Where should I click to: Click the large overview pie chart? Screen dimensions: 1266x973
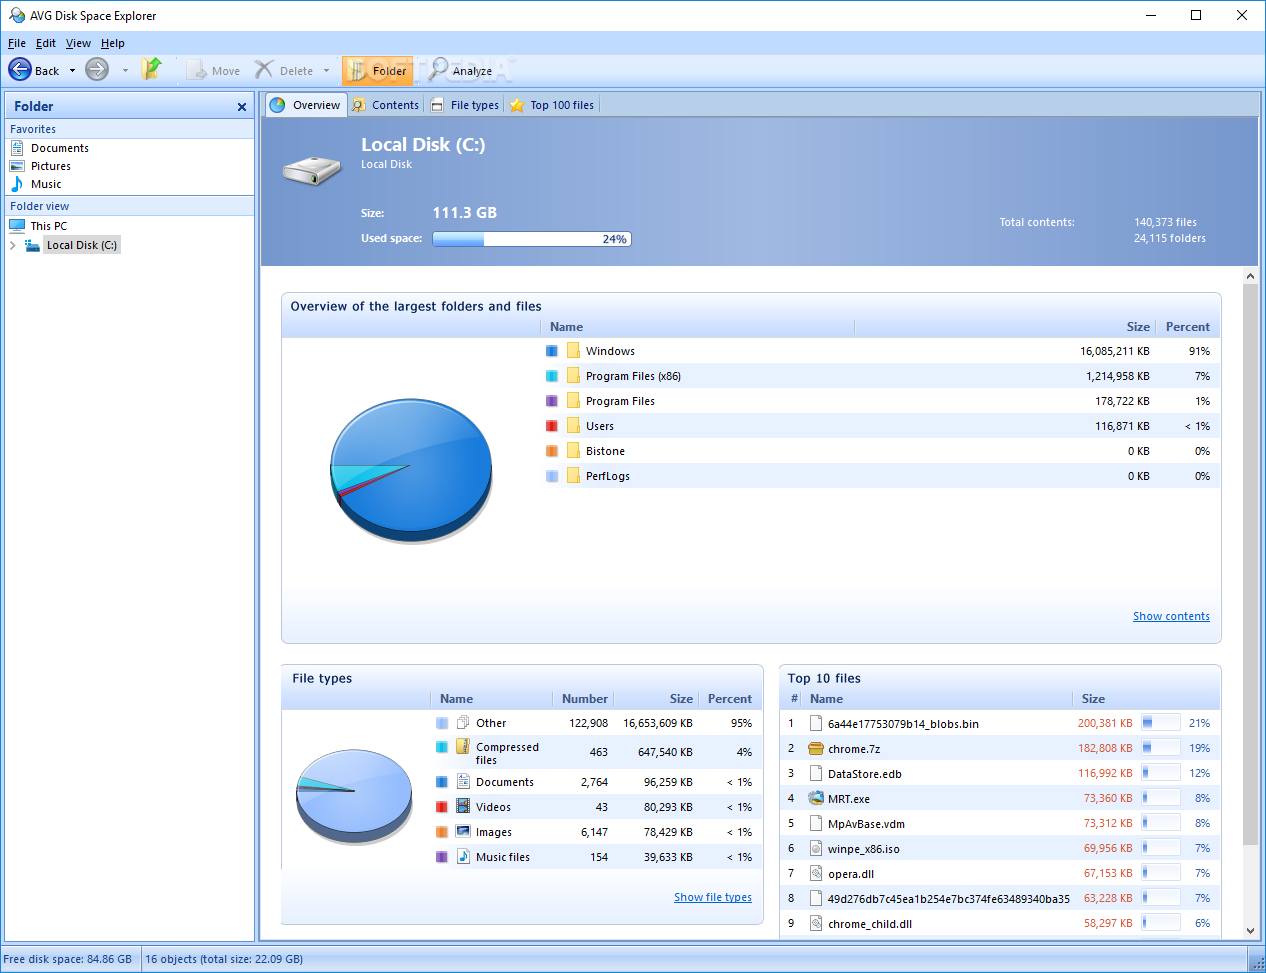click(x=411, y=471)
